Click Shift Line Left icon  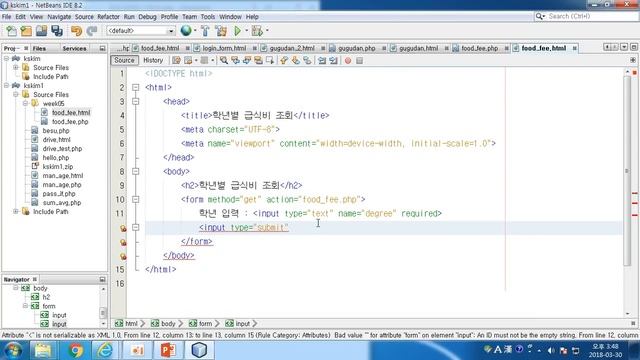point(322,60)
